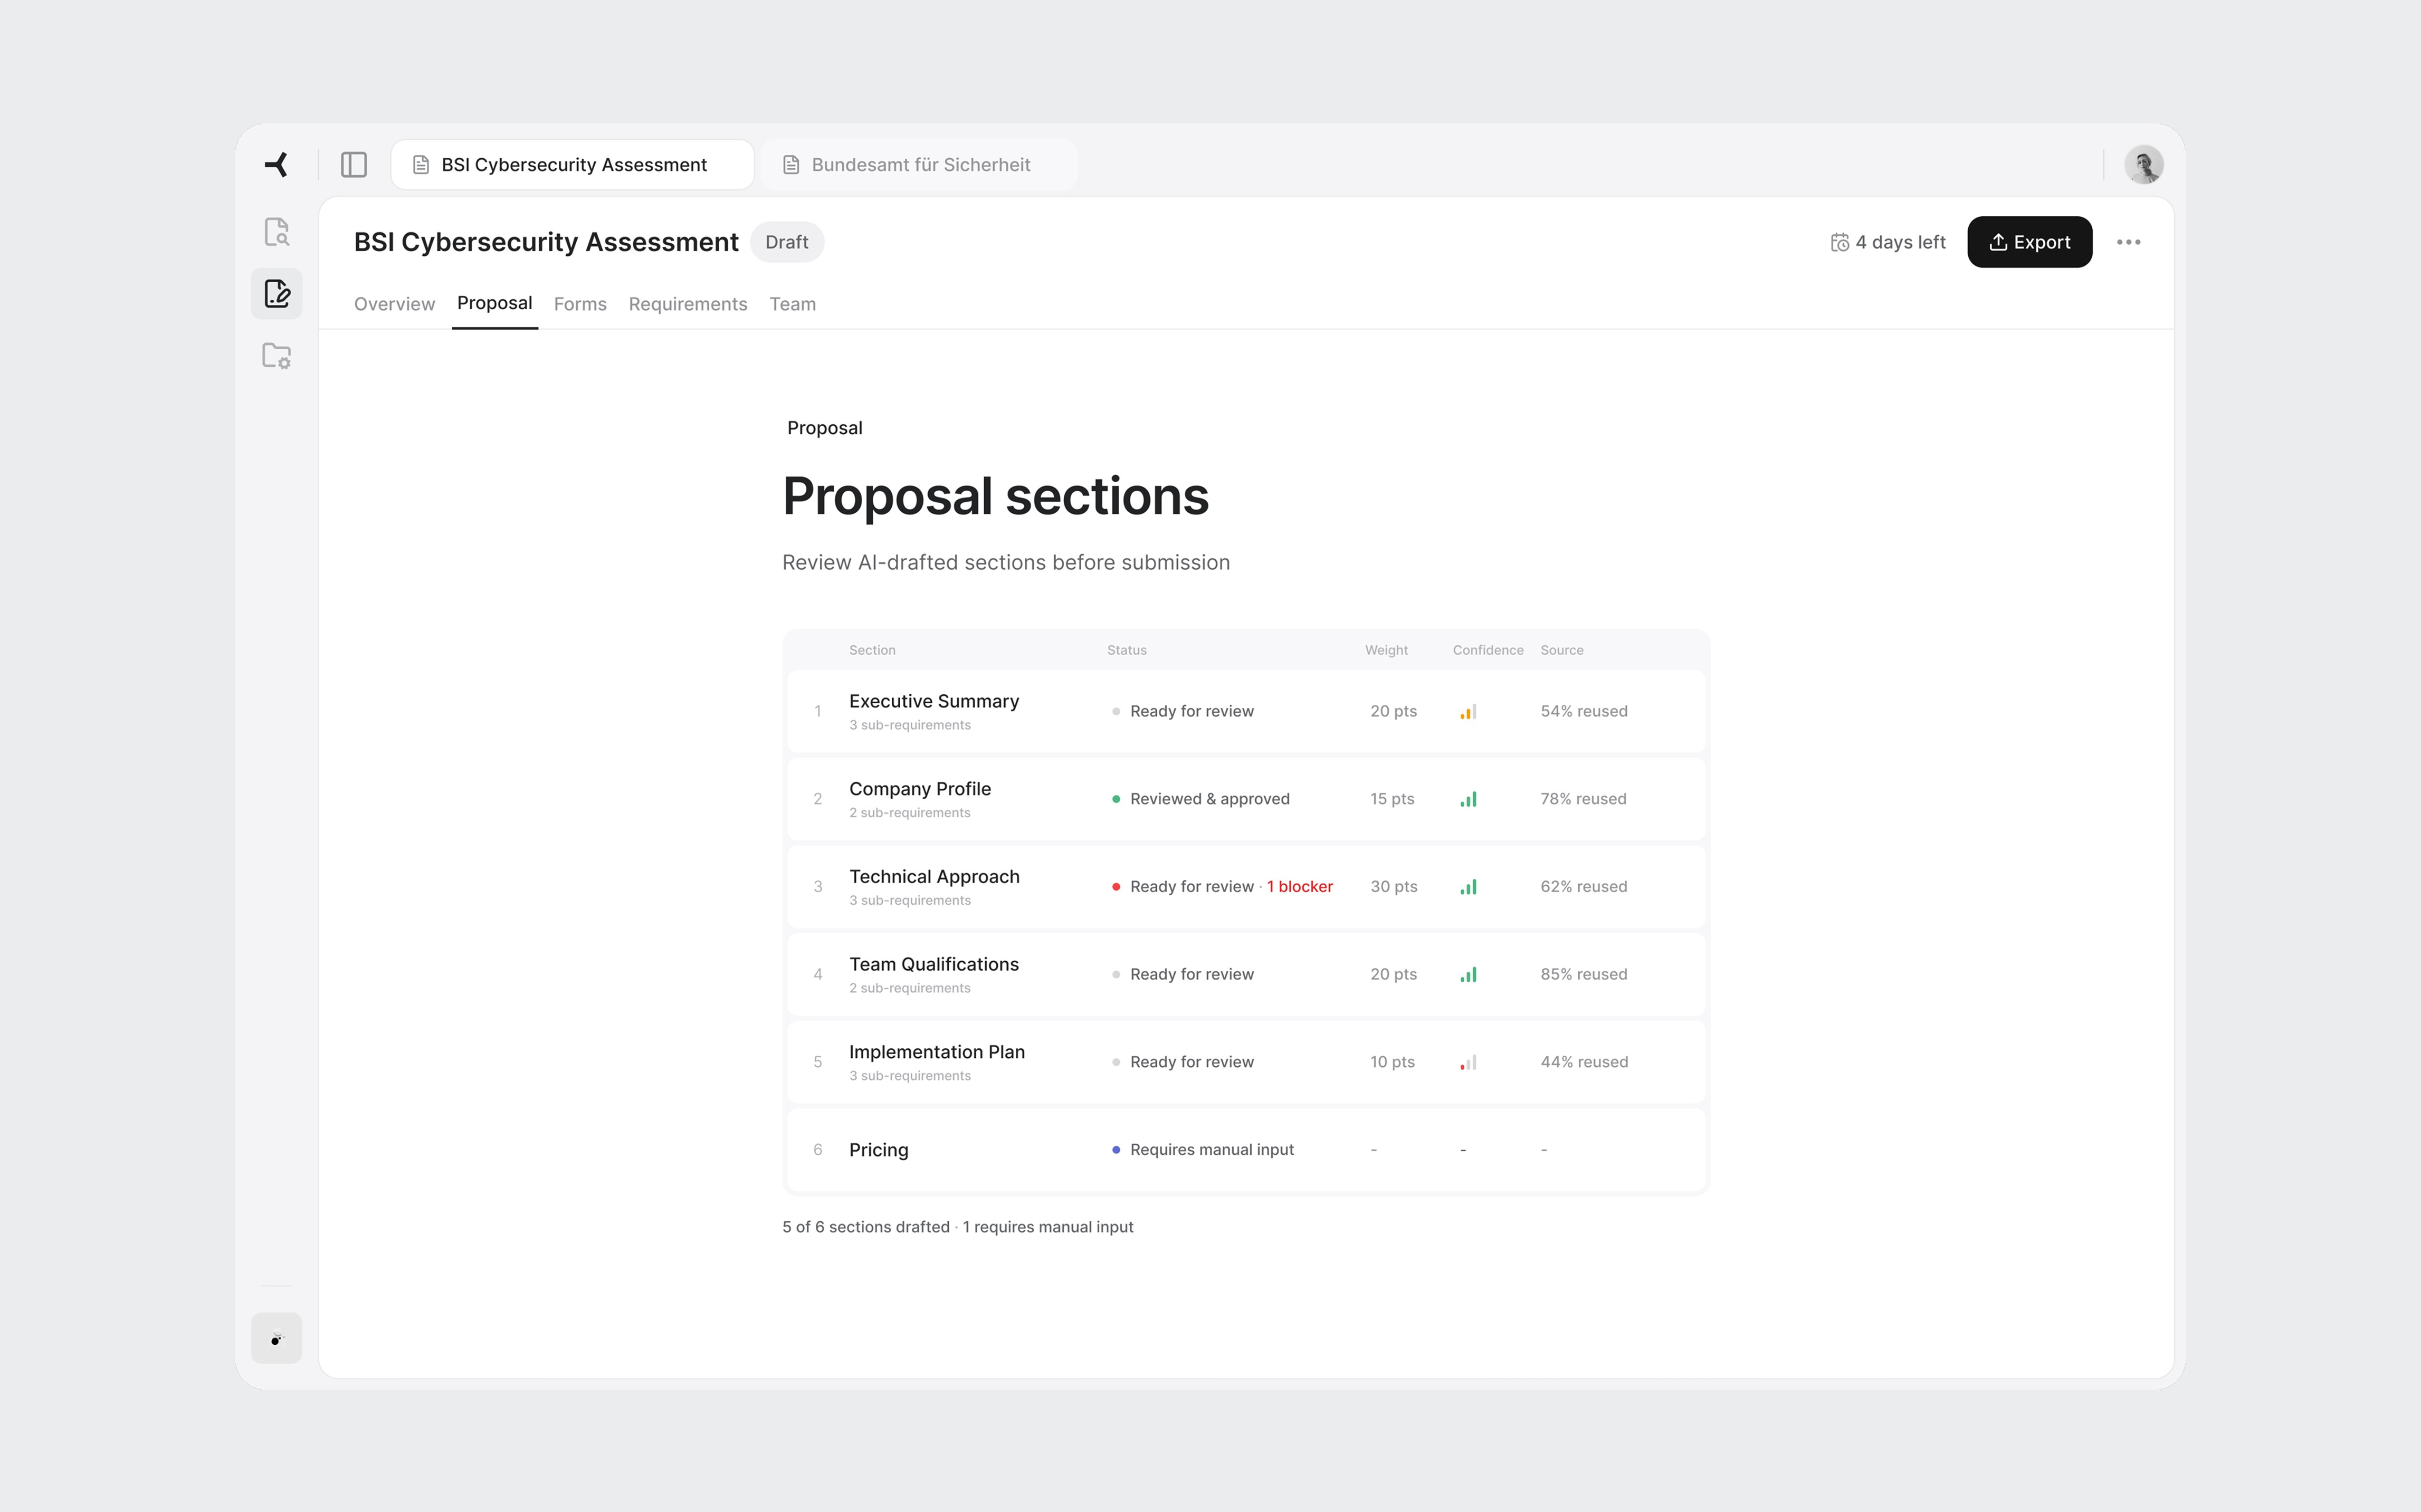The width and height of the screenshot is (2421, 1512).
Task: Select the Forms tab
Action: pos(580,304)
